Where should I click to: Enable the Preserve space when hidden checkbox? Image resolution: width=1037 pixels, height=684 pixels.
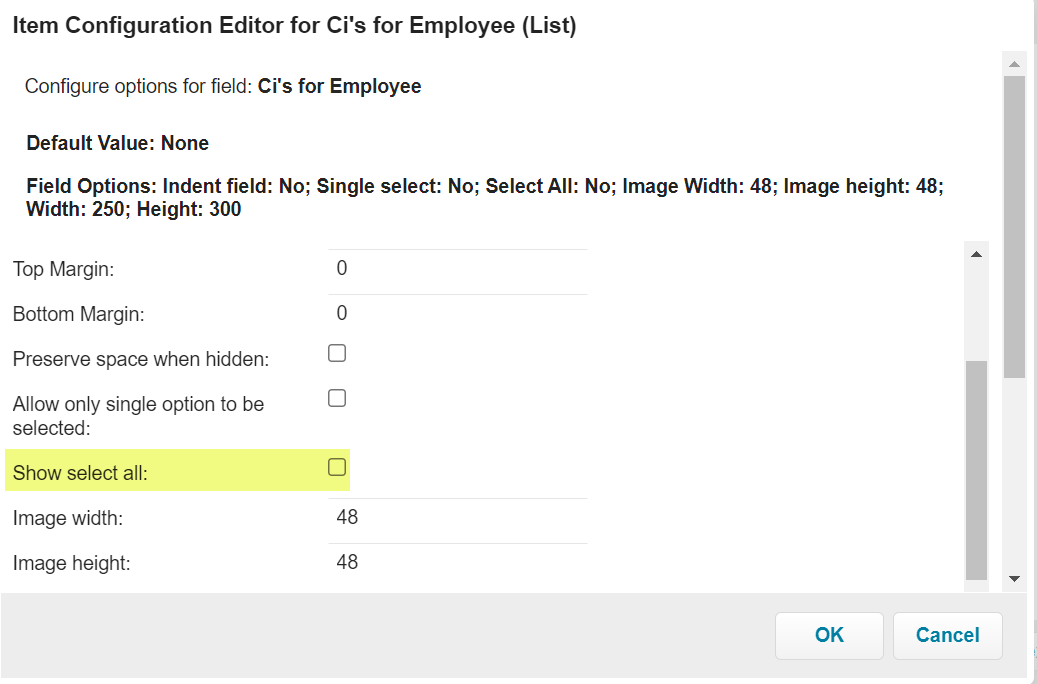click(337, 353)
